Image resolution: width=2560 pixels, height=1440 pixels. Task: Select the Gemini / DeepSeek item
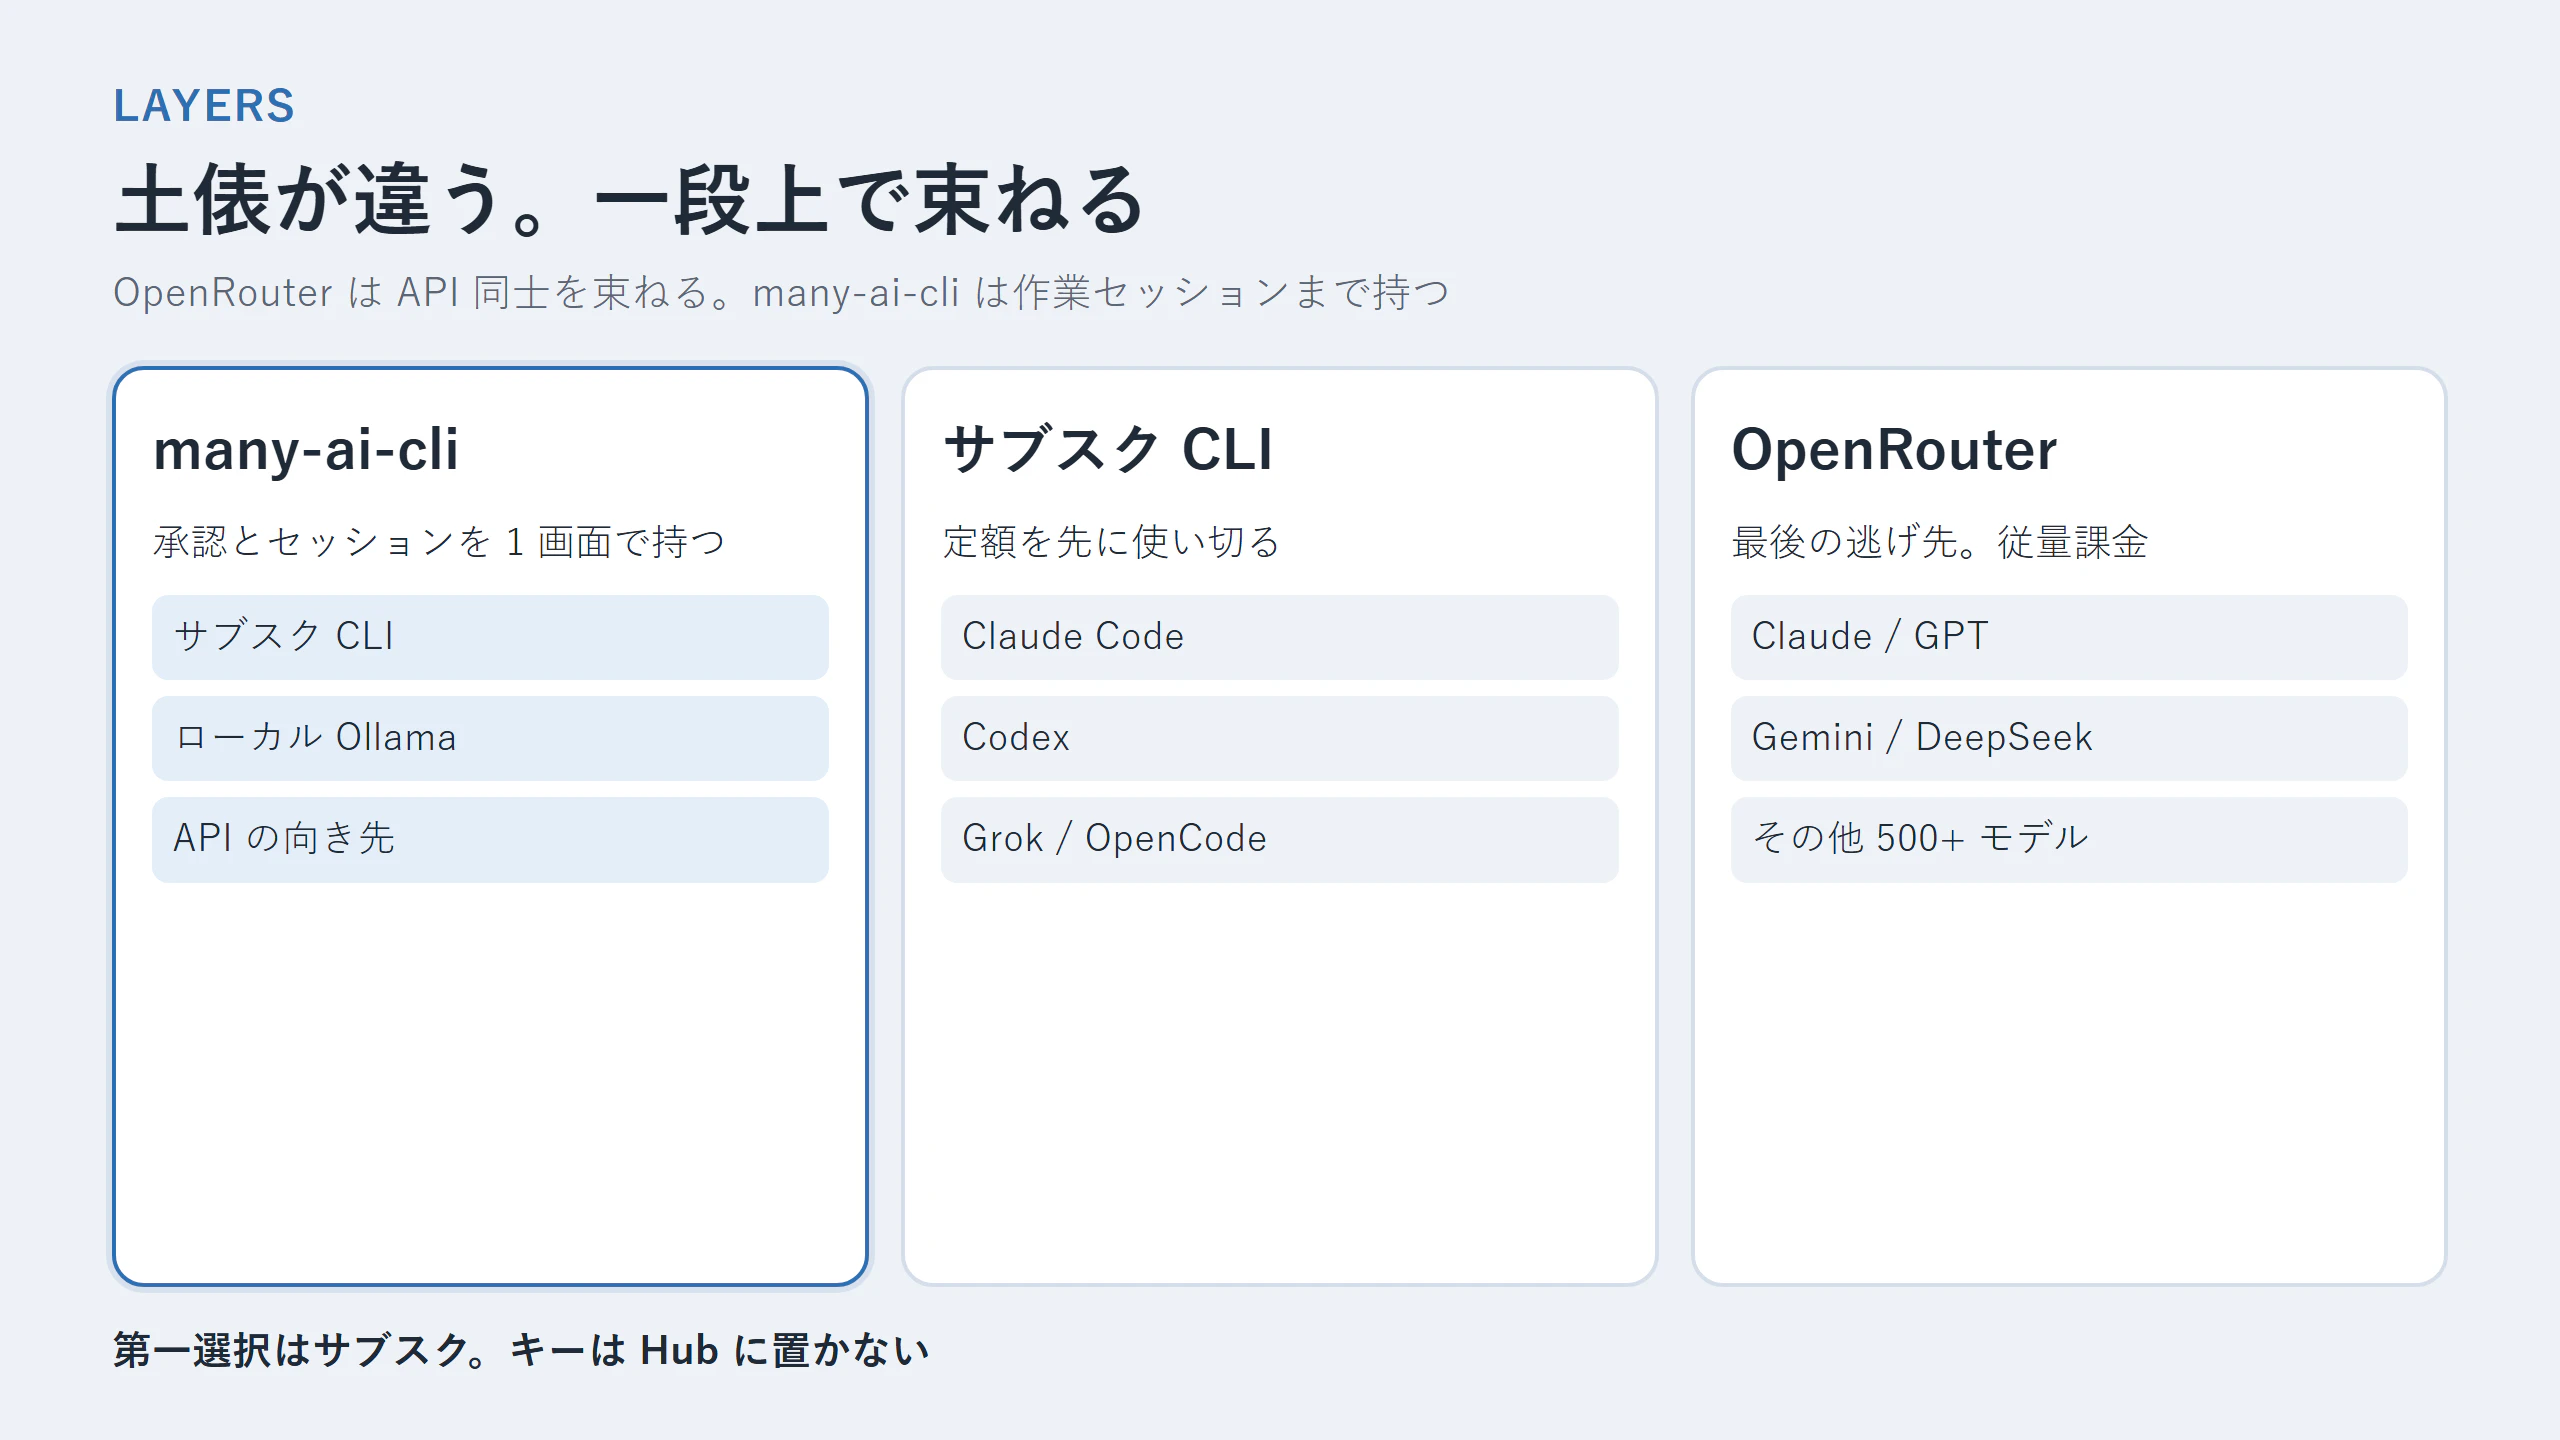2069,738
